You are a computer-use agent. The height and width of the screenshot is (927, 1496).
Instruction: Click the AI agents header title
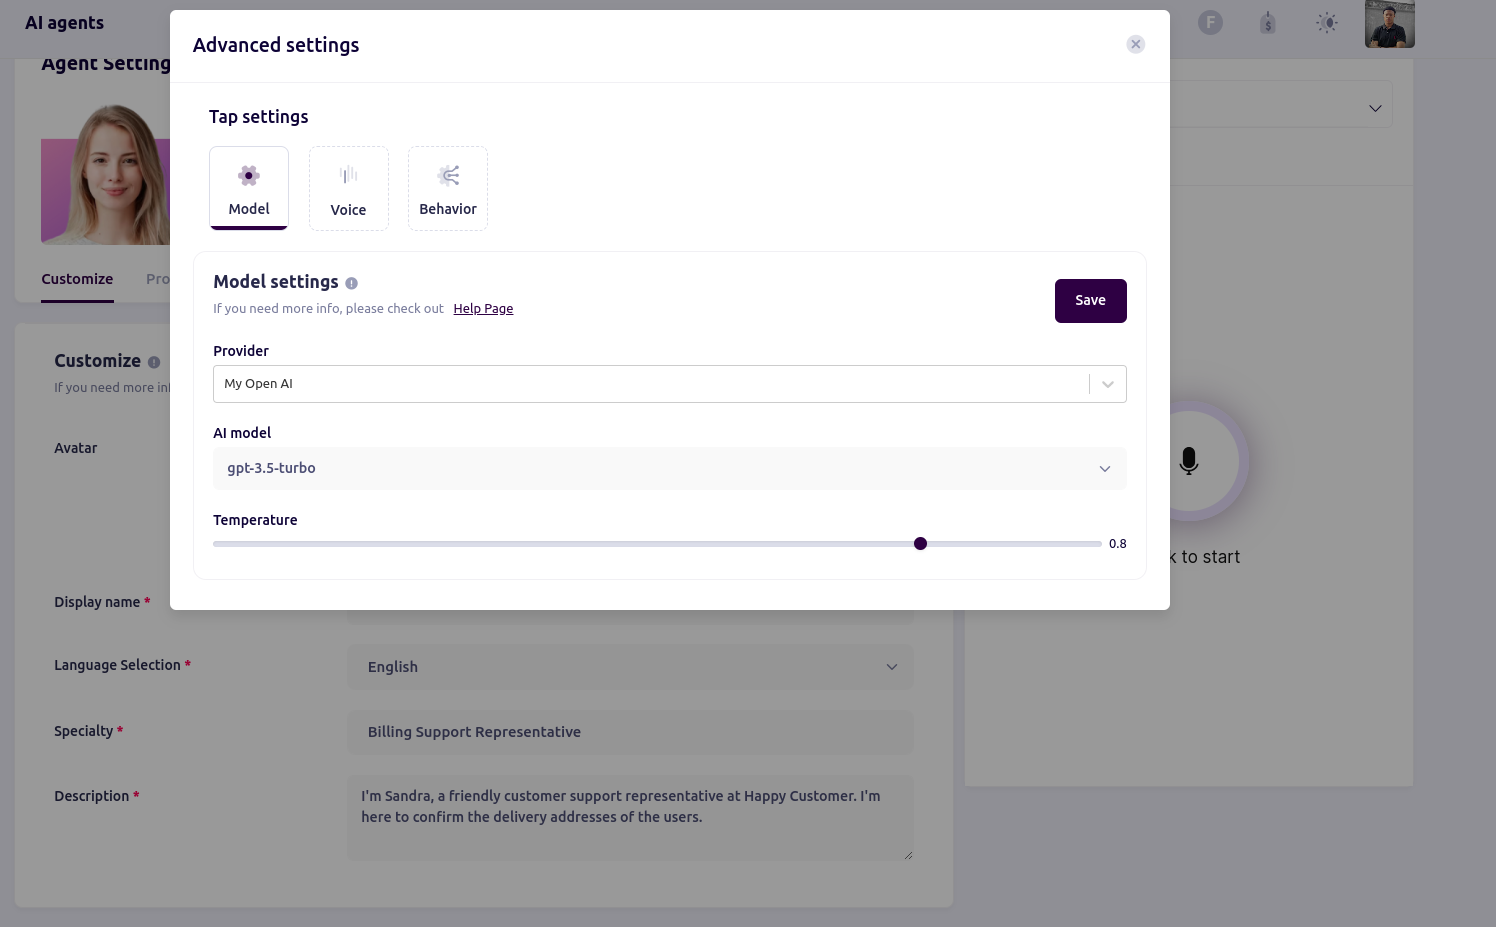pos(64,23)
